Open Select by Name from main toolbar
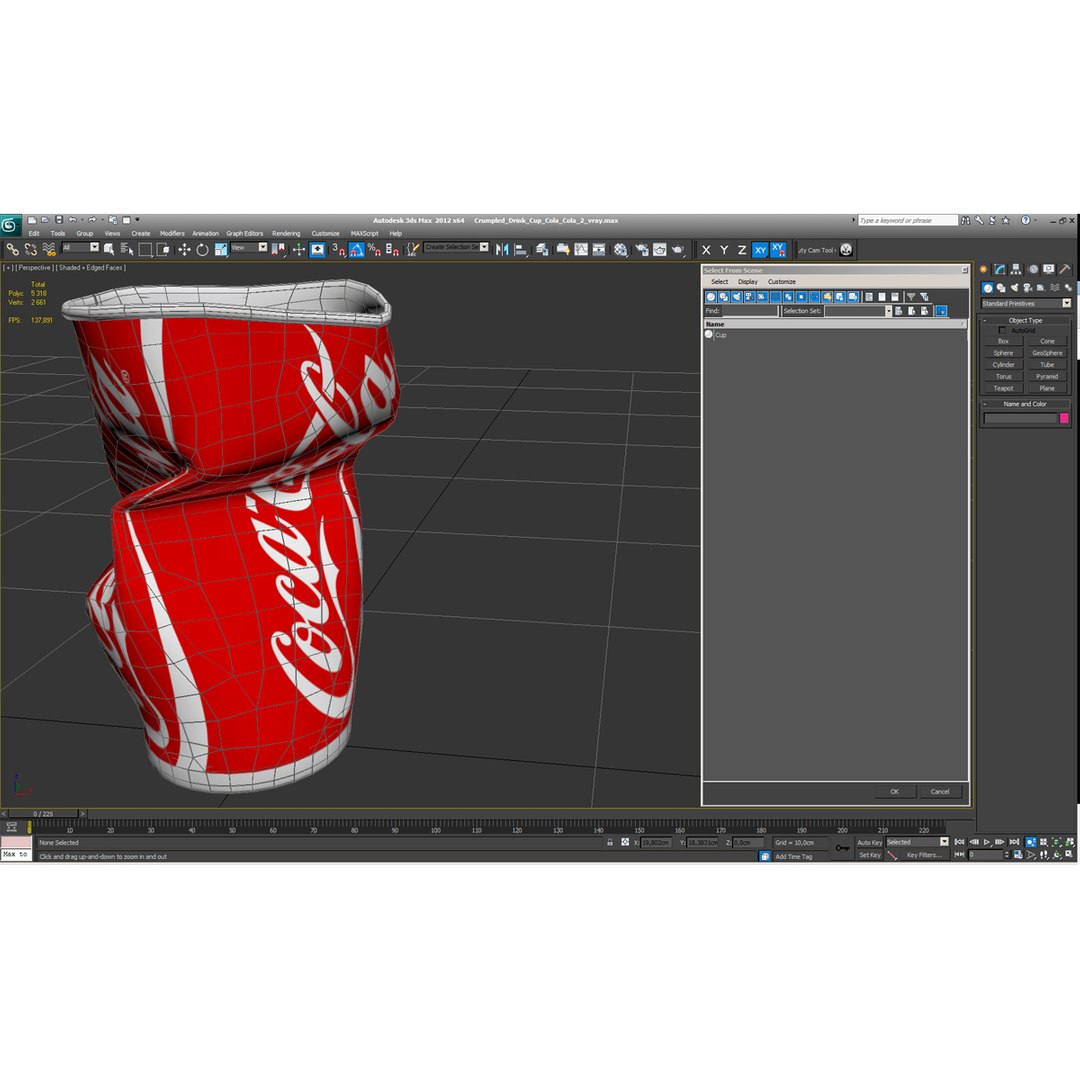1080x1080 pixels. (x=126, y=249)
